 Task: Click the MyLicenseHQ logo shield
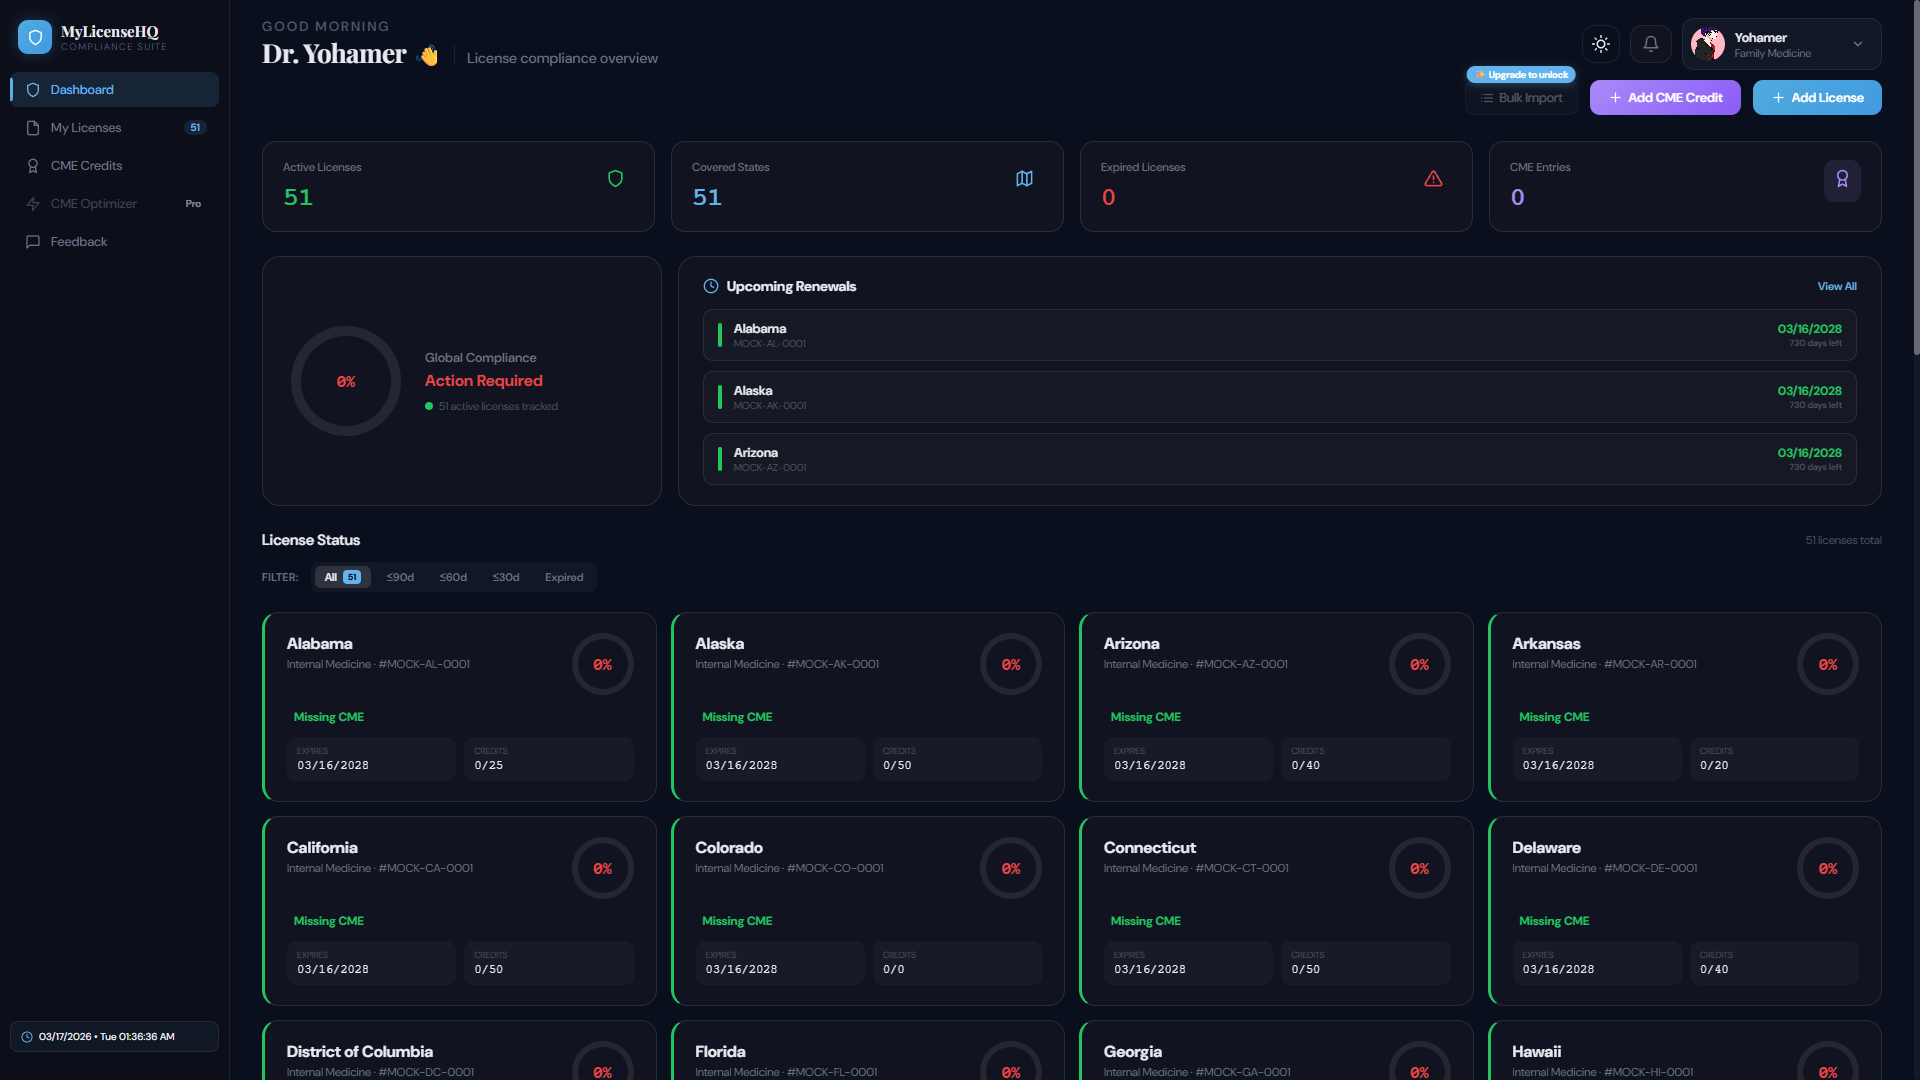click(x=35, y=37)
